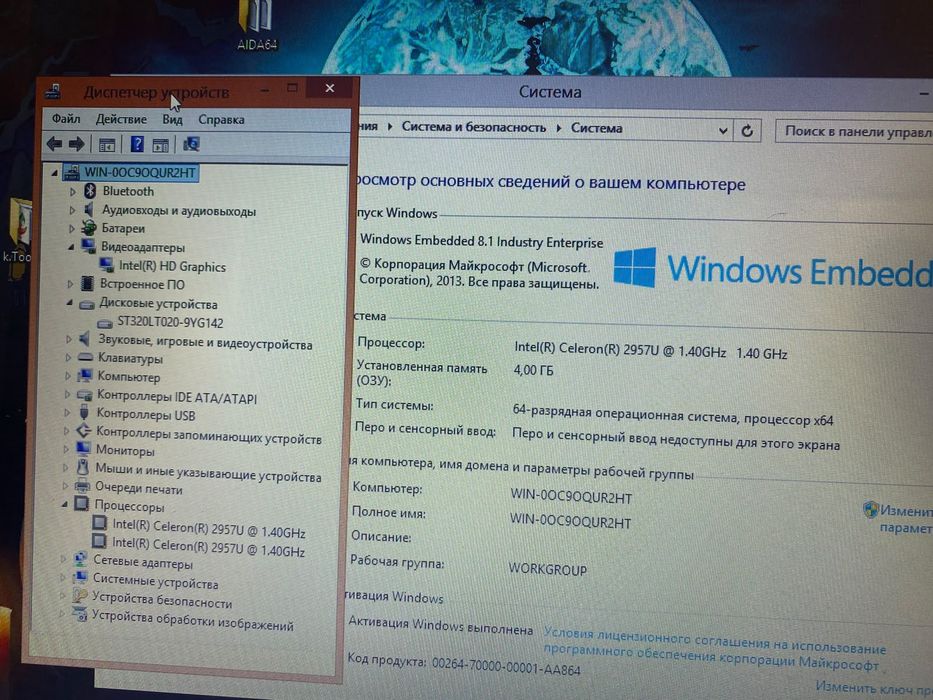This screenshot has width=933, height=700.
Task: Expand Аудиовходы и аудиовыходы node
Action: pos(72,210)
